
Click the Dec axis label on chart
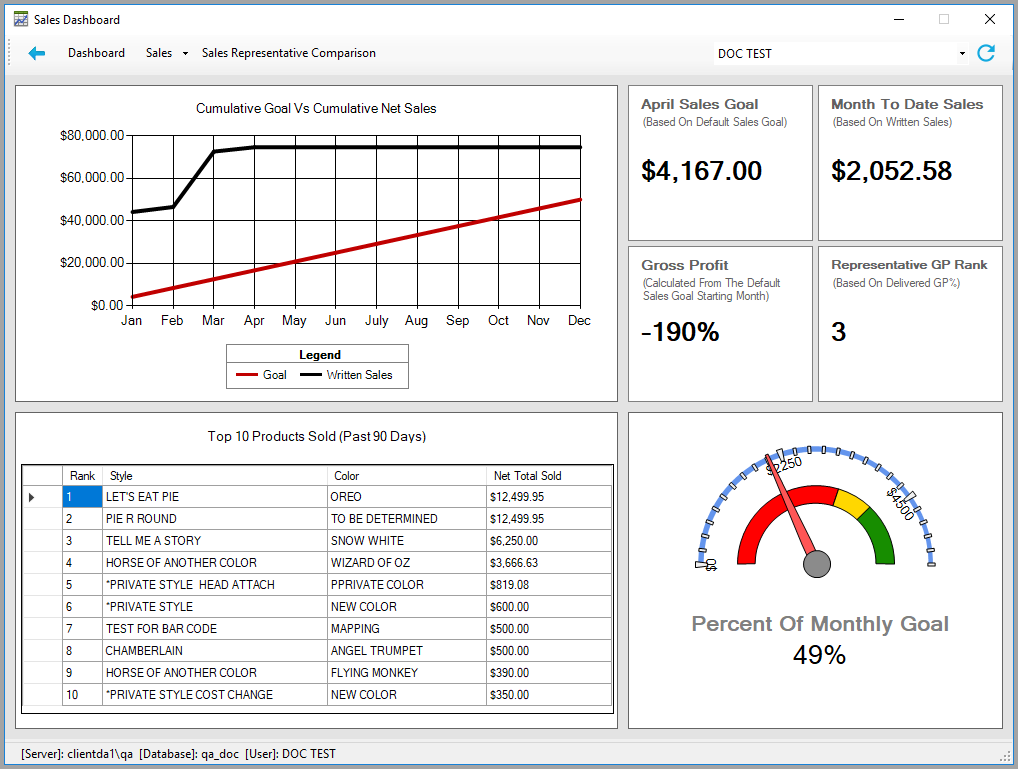tap(579, 320)
